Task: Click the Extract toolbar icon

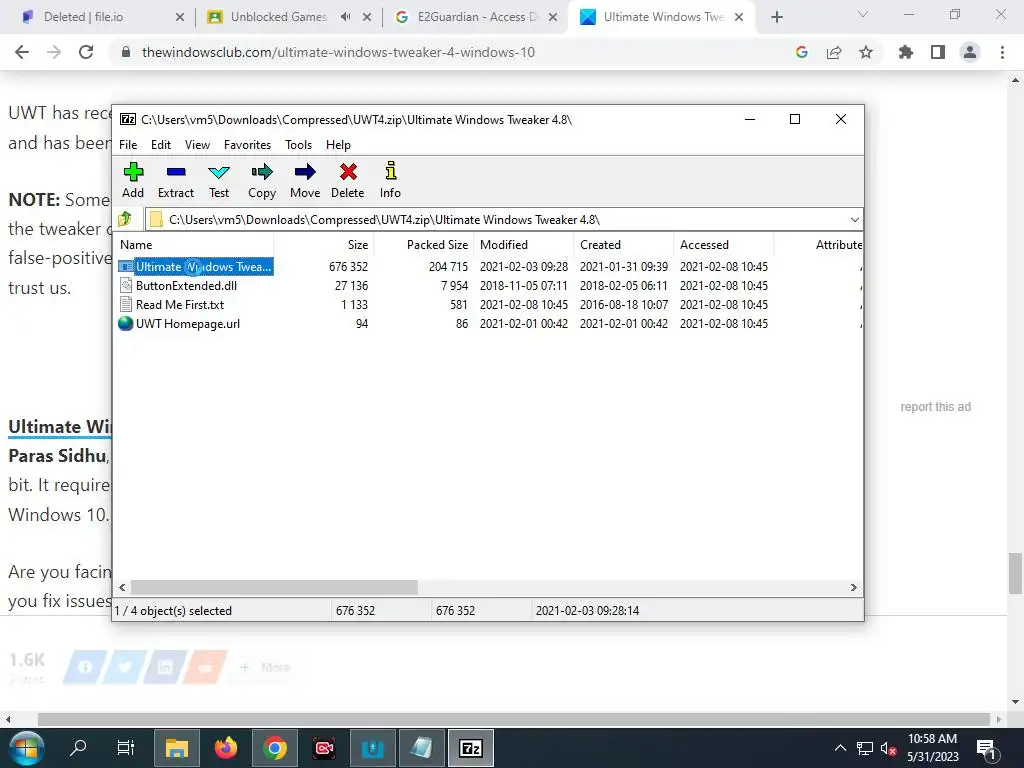Action: point(176,180)
